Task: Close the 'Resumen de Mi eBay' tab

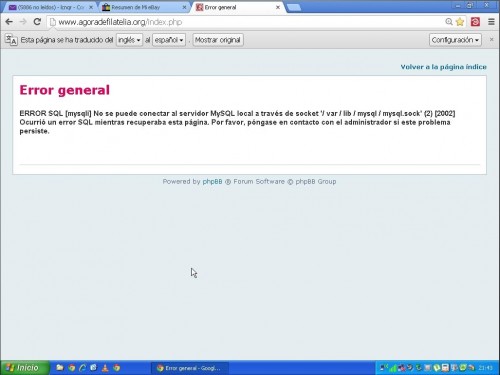Action: (x=184, y=7)
